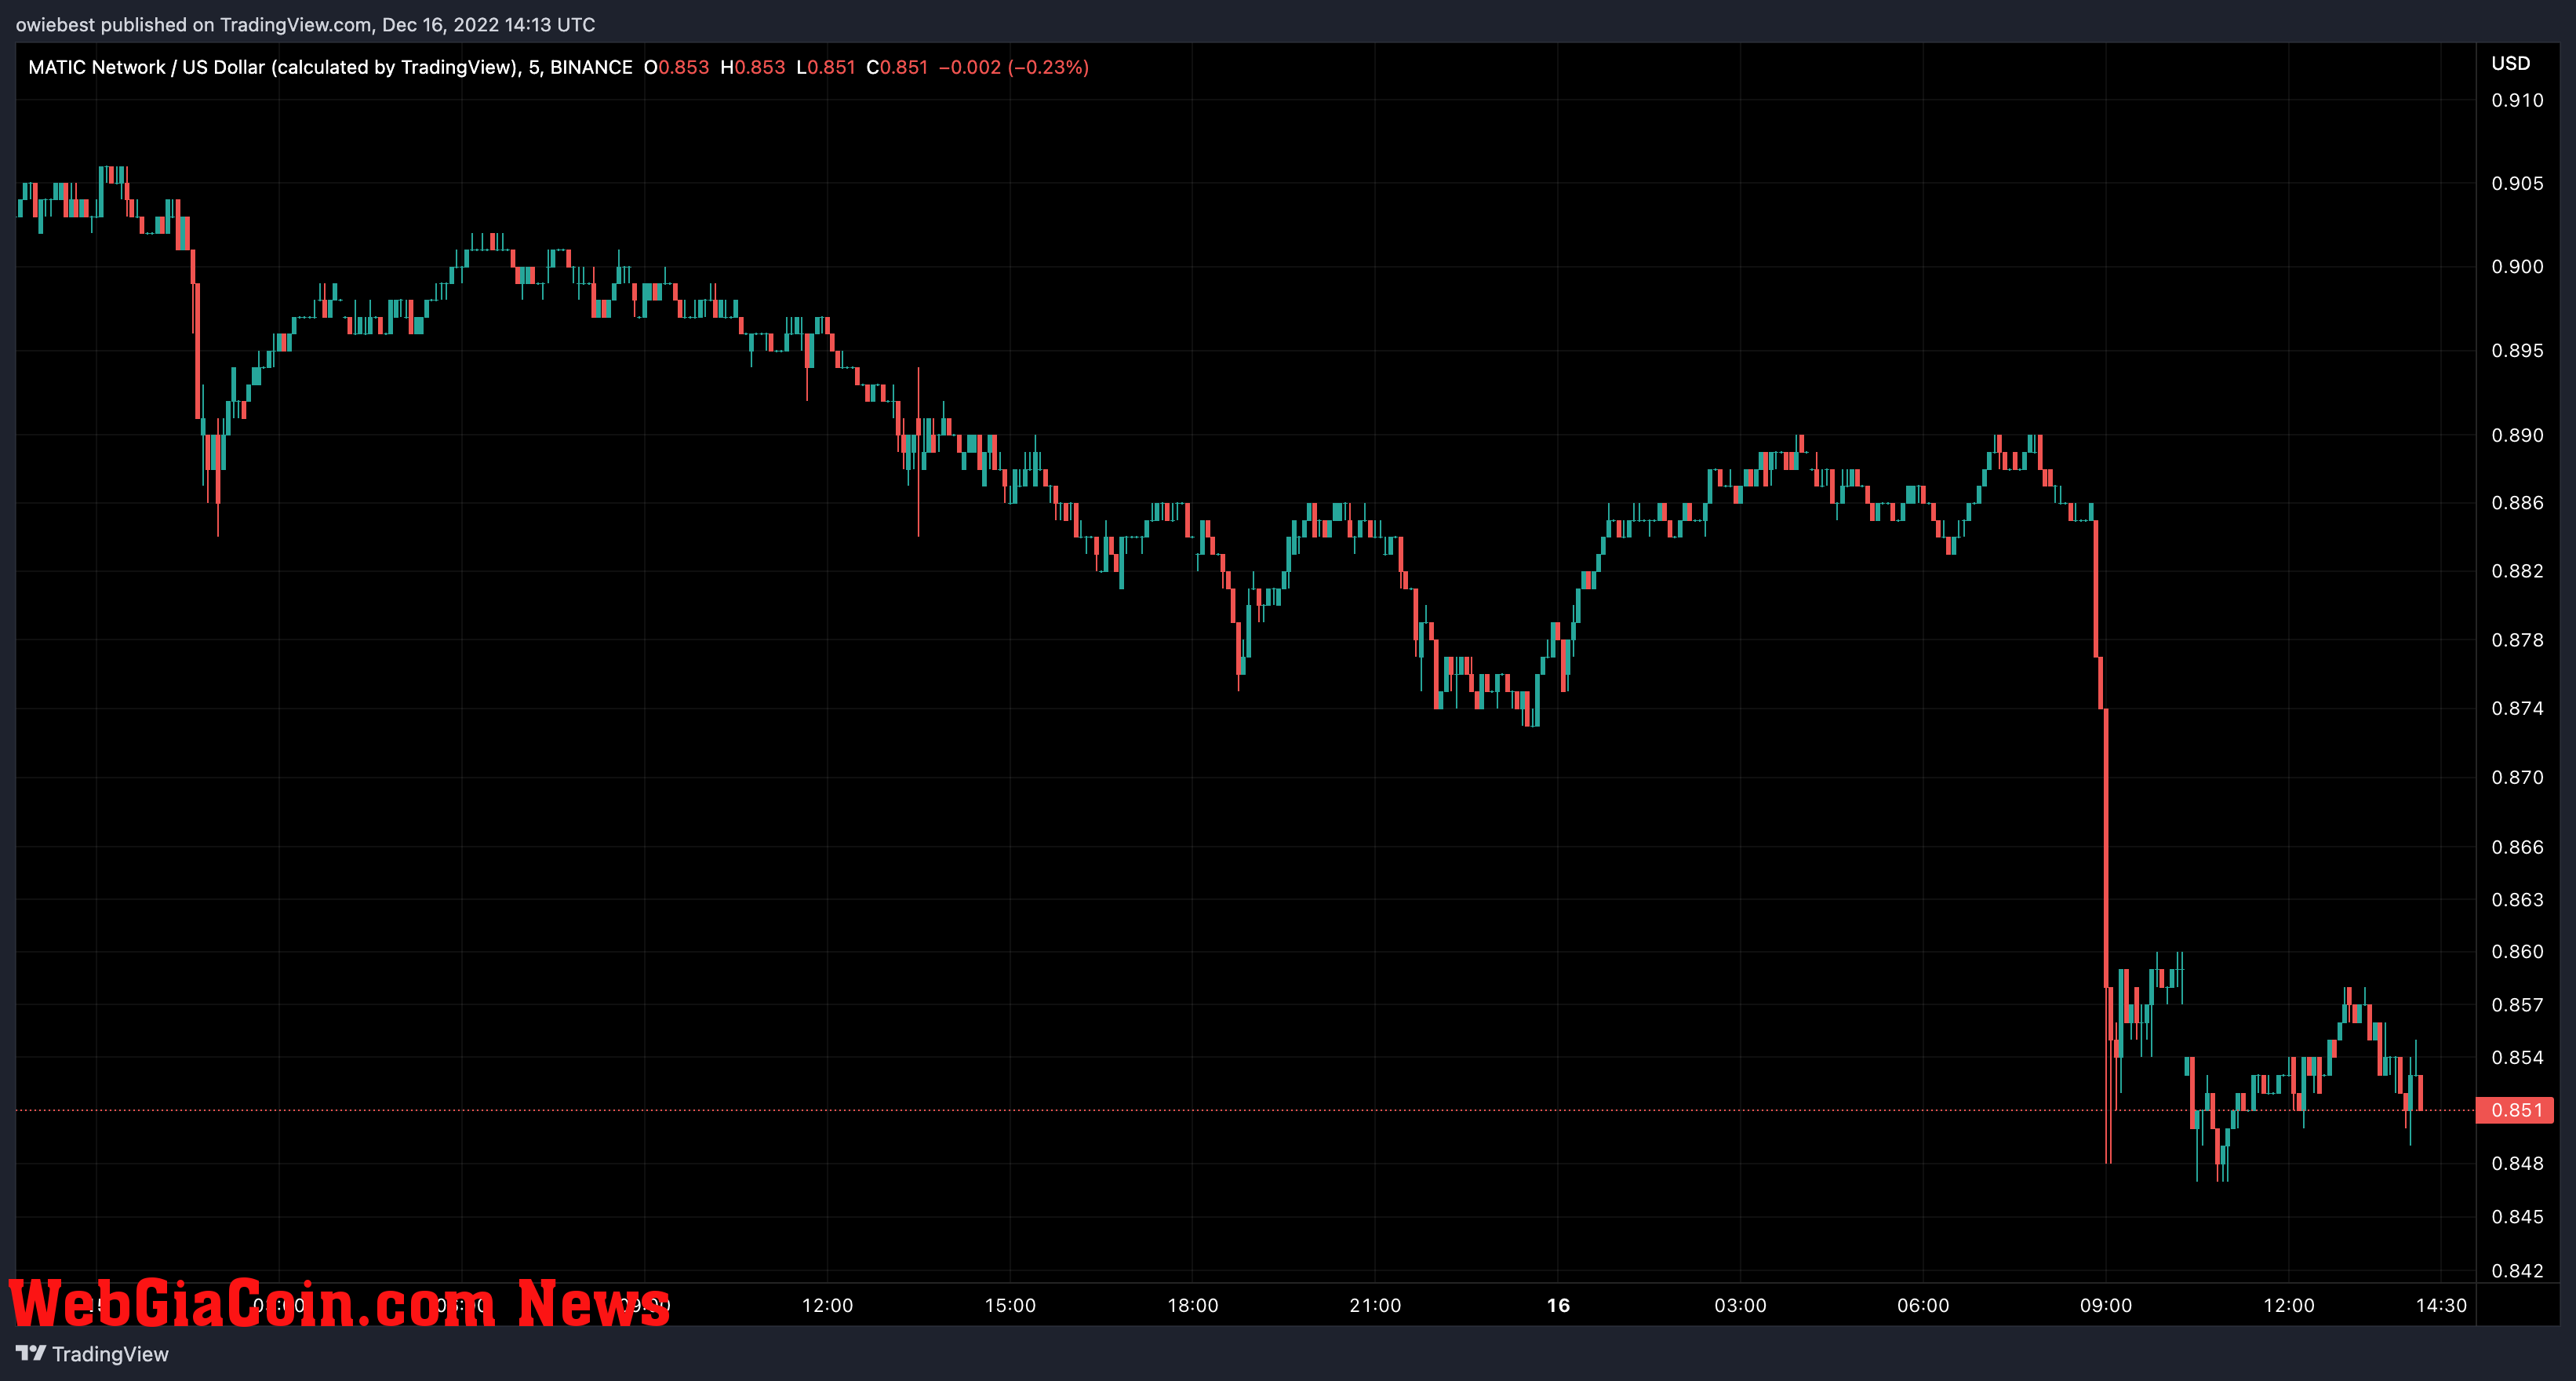Click the 18:00 time axis label
This screenshot has width=2576, height=1381.
tap(1193, 1305)
